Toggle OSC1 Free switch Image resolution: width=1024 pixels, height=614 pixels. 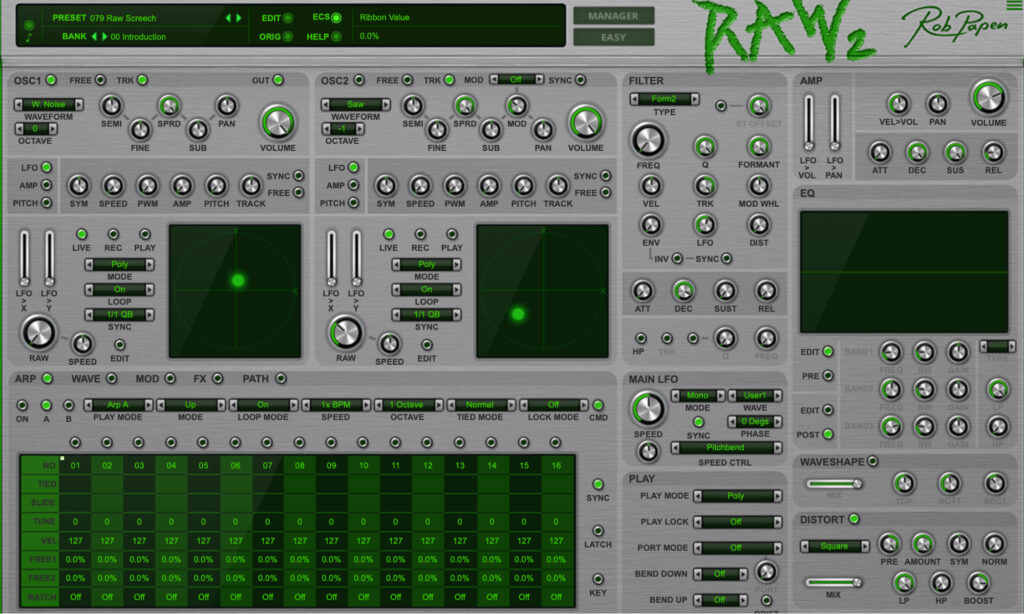click(100, 80)
